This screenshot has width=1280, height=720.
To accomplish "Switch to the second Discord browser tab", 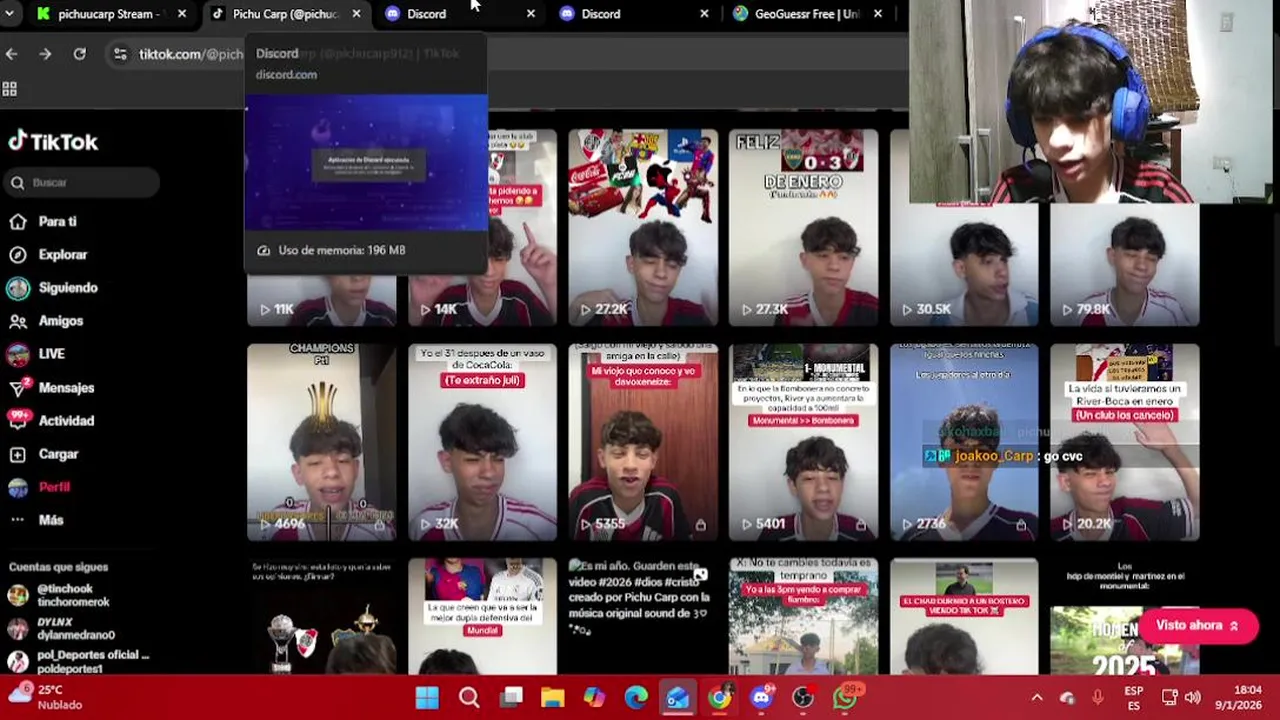I will pos(601,14).
